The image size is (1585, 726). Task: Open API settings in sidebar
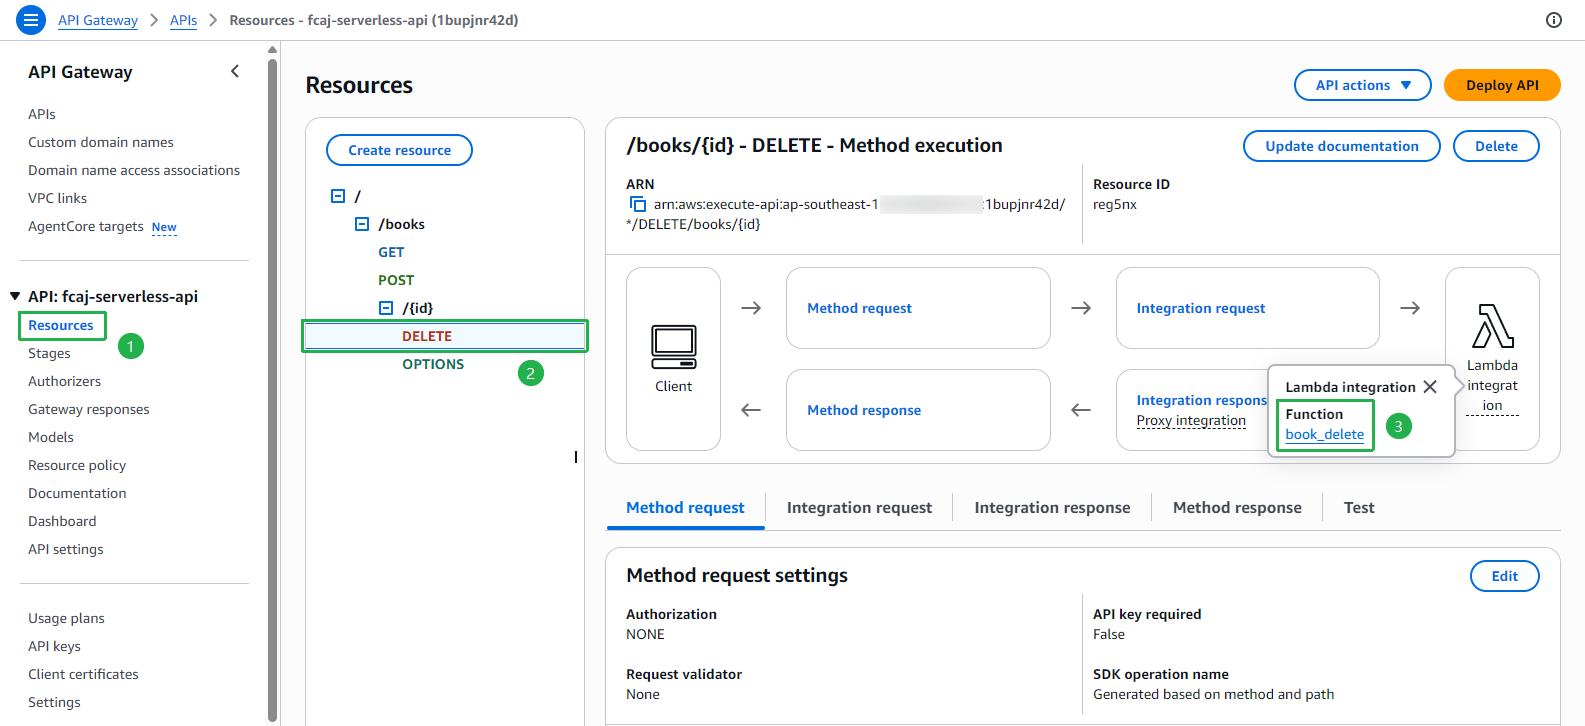[x=66, y=549]
